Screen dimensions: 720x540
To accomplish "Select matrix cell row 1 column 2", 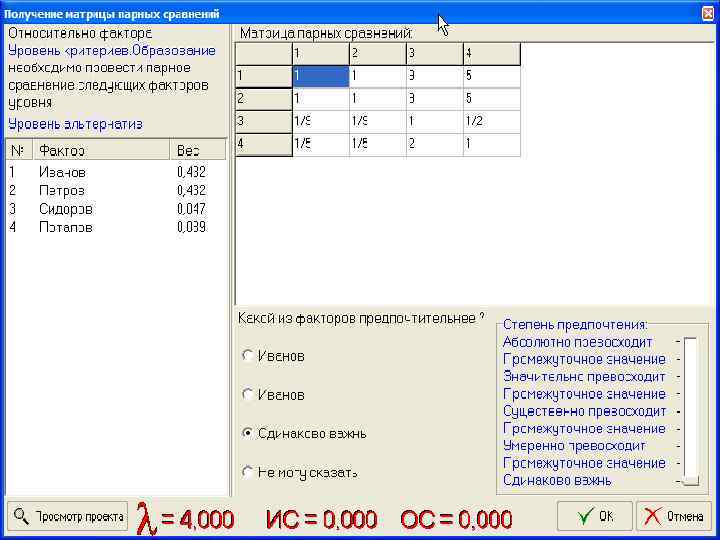I will 377,76.
